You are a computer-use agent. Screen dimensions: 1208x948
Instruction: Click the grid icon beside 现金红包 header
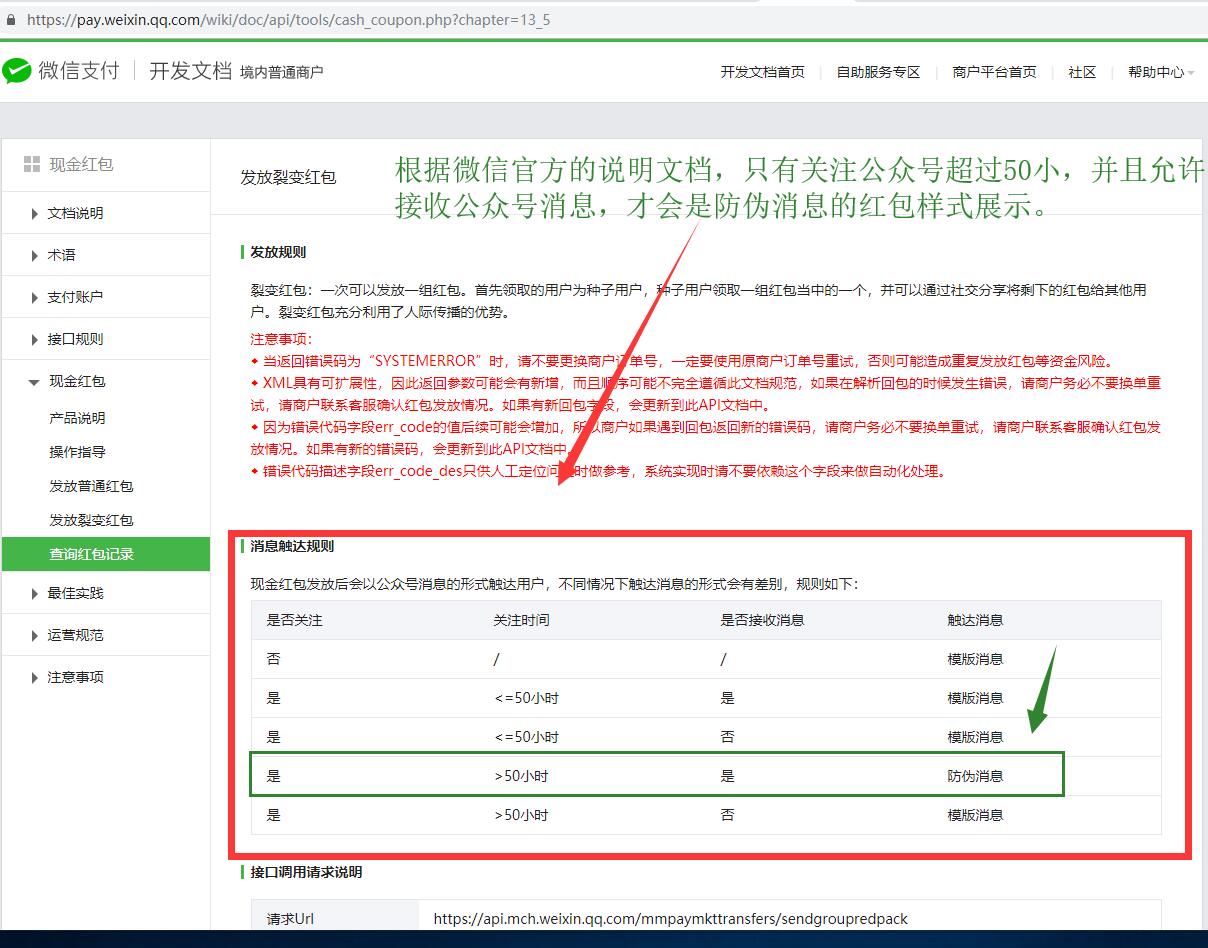31,164
